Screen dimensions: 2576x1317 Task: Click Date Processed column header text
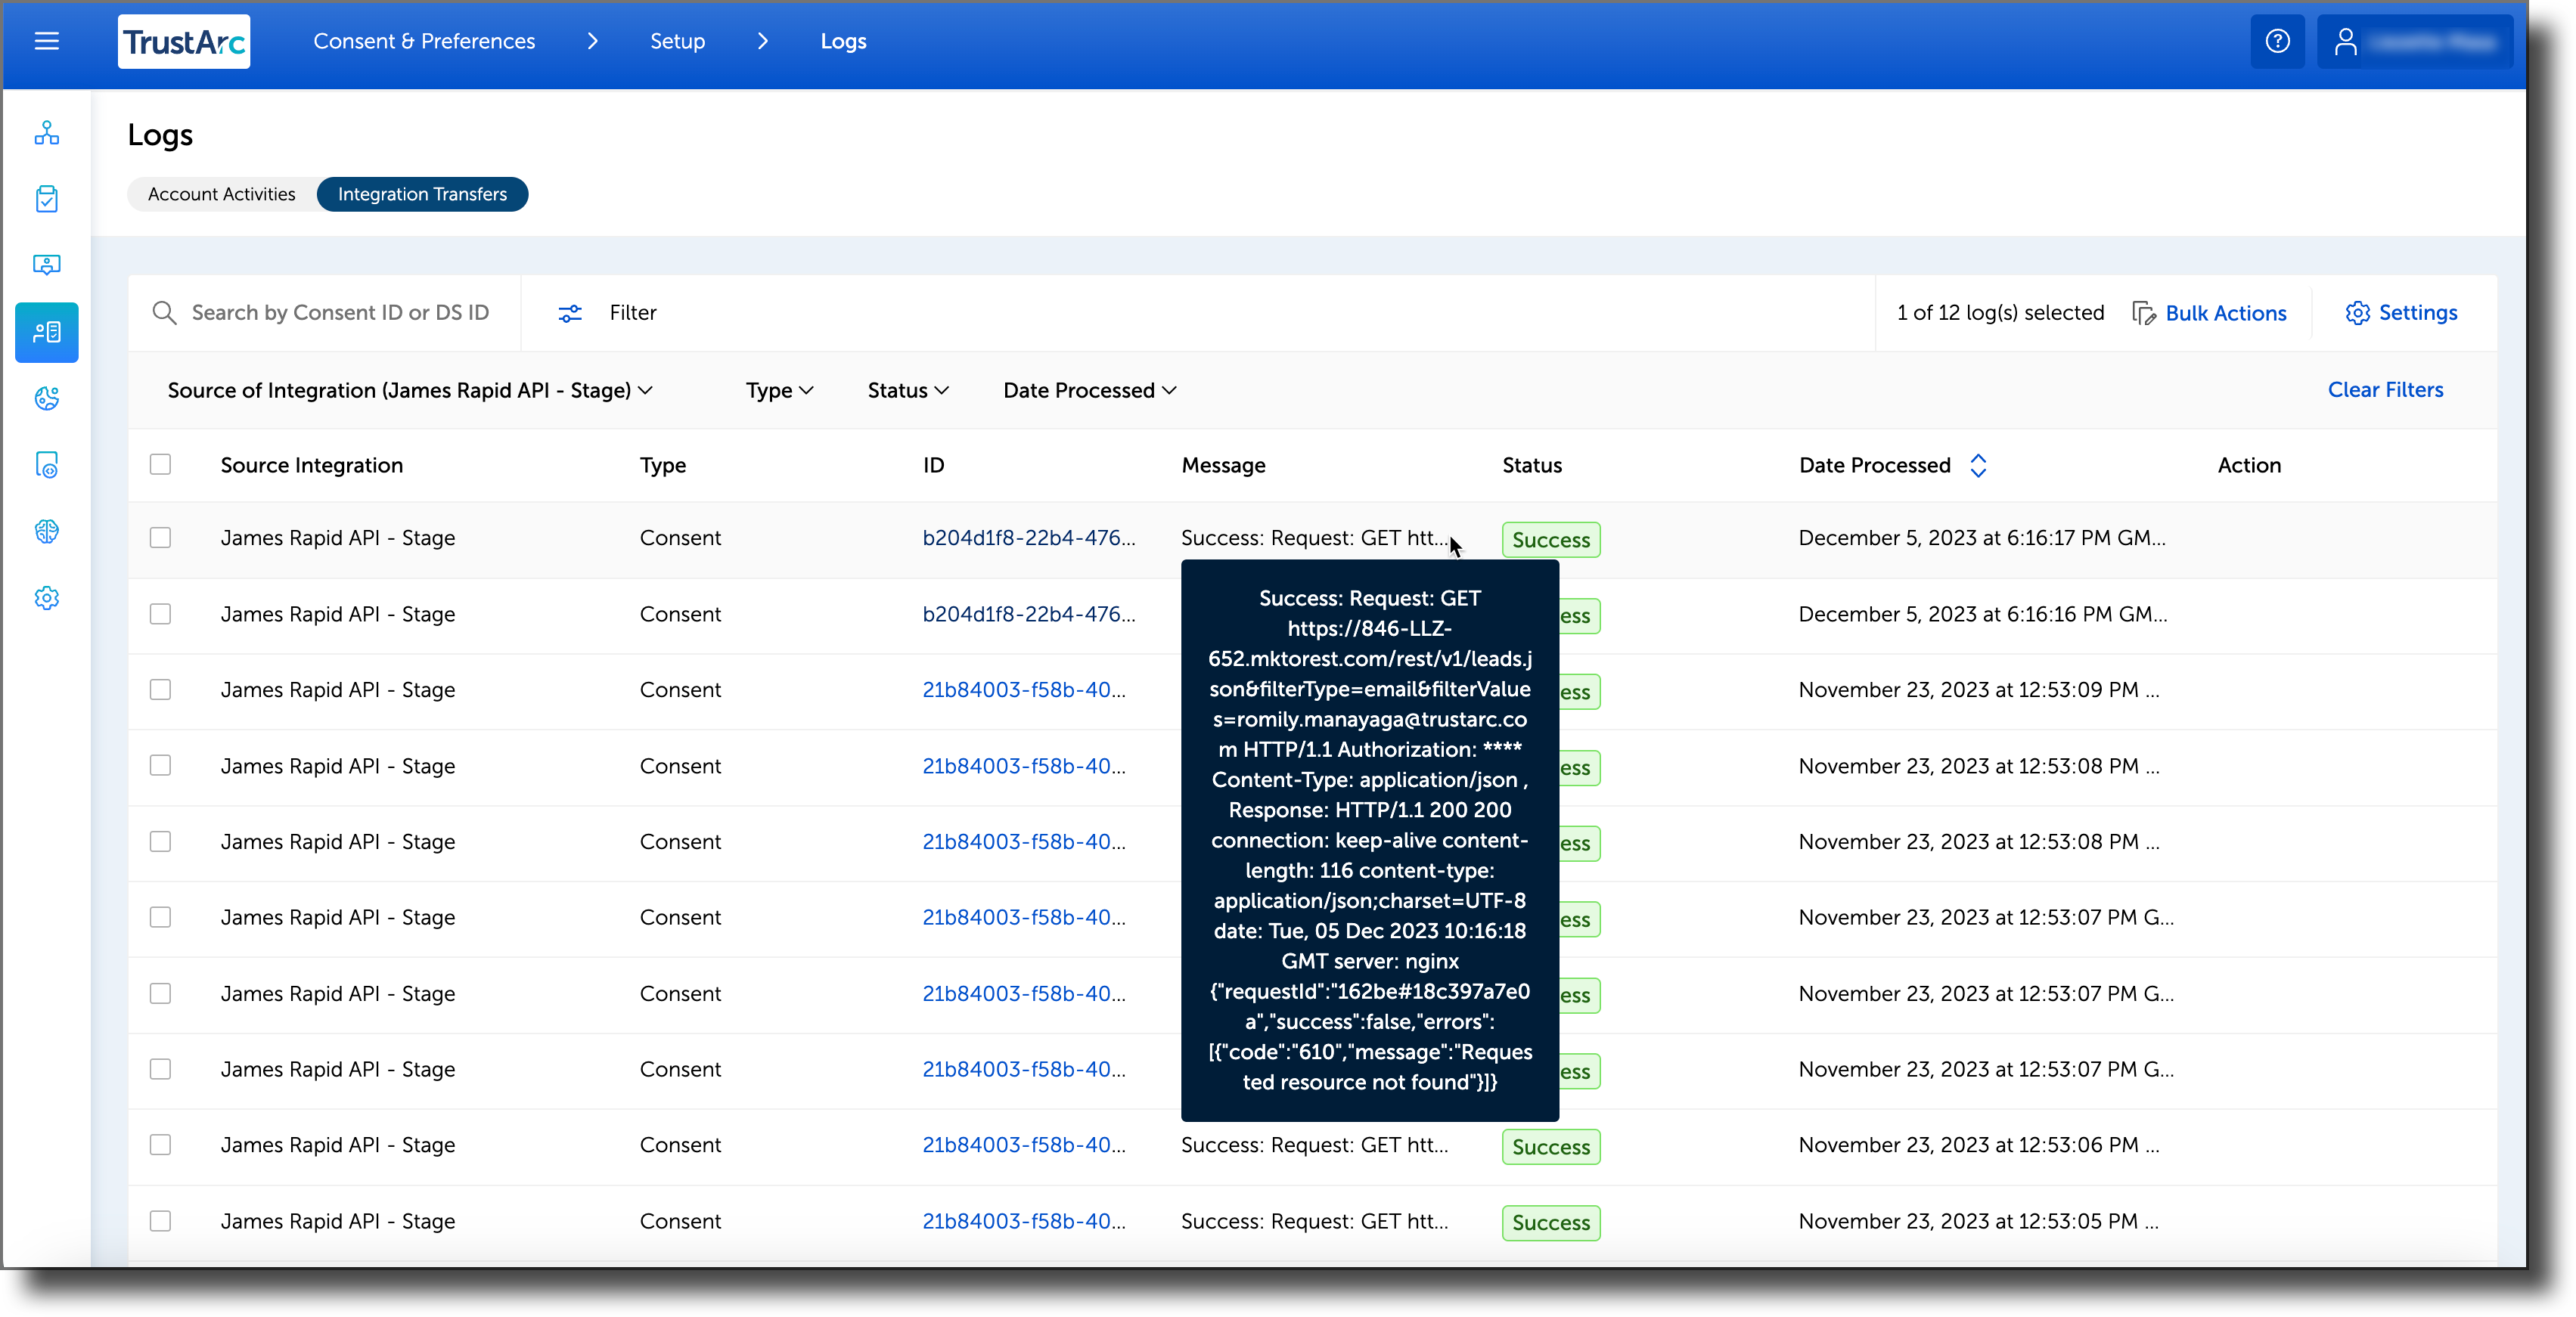pos(1875,465)
